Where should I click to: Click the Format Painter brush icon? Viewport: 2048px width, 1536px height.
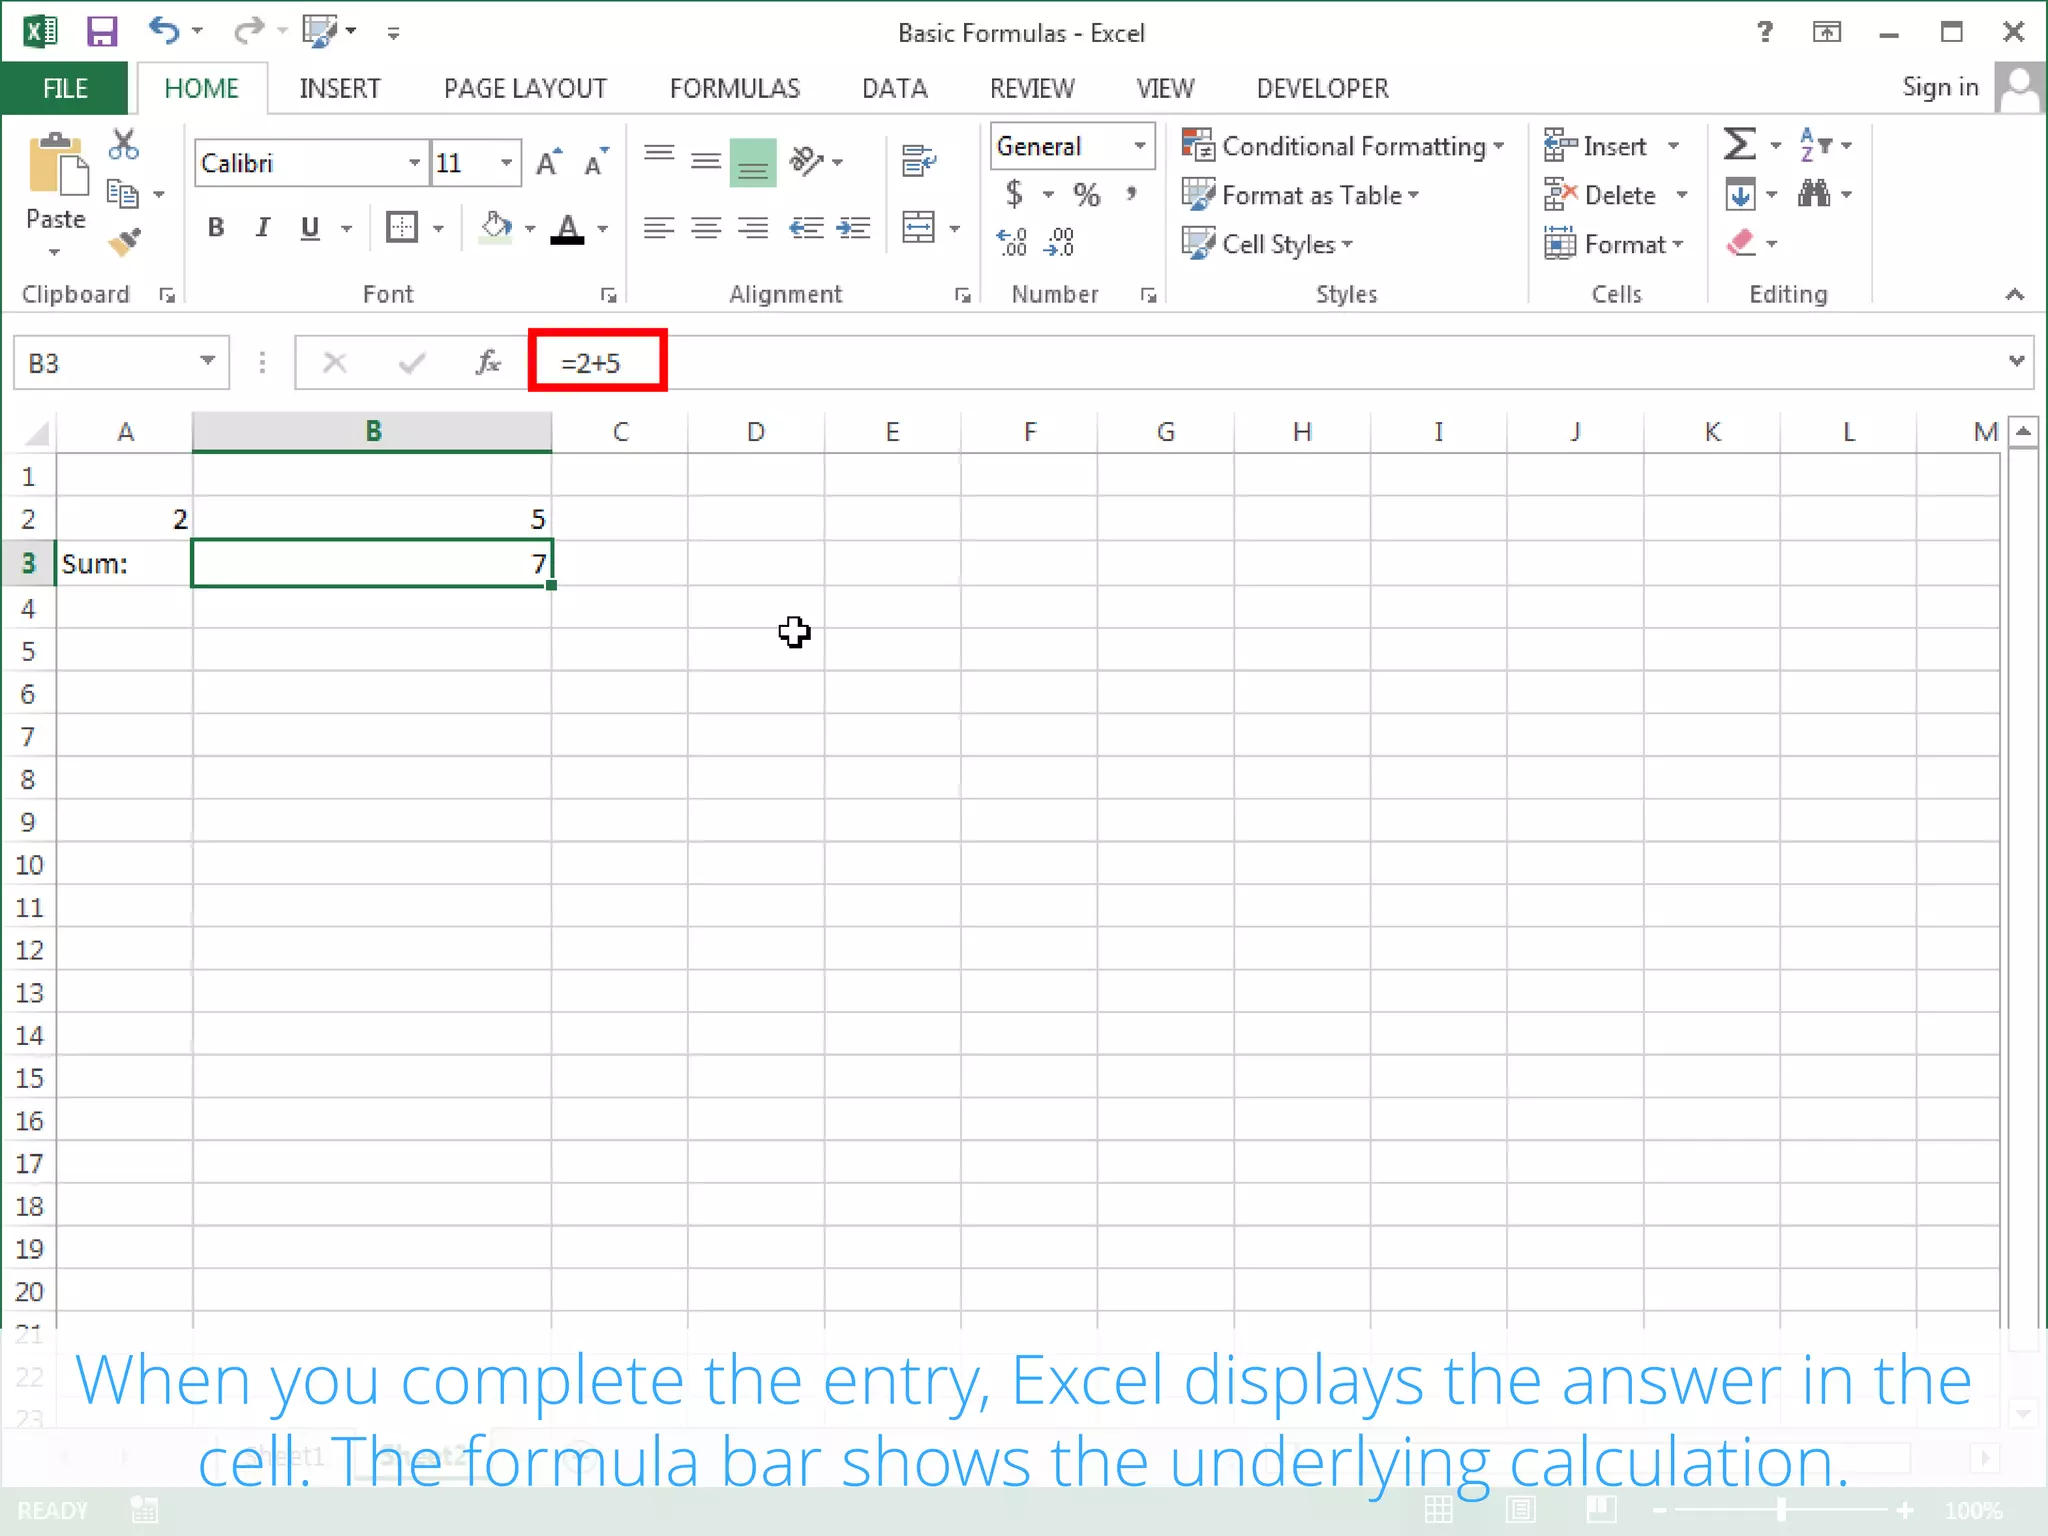point(125,242)
